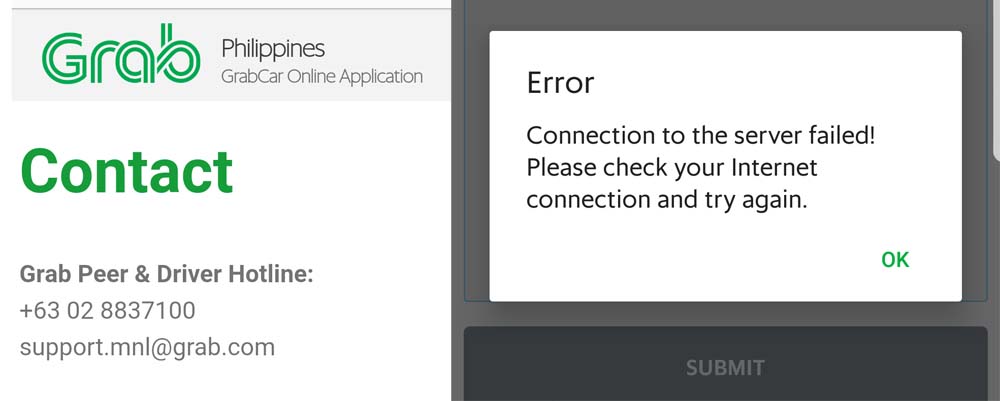Click dimmed form field strip below the dialog
The image size is (1000, 401).
pyautogui.click(x=725, y=312)
